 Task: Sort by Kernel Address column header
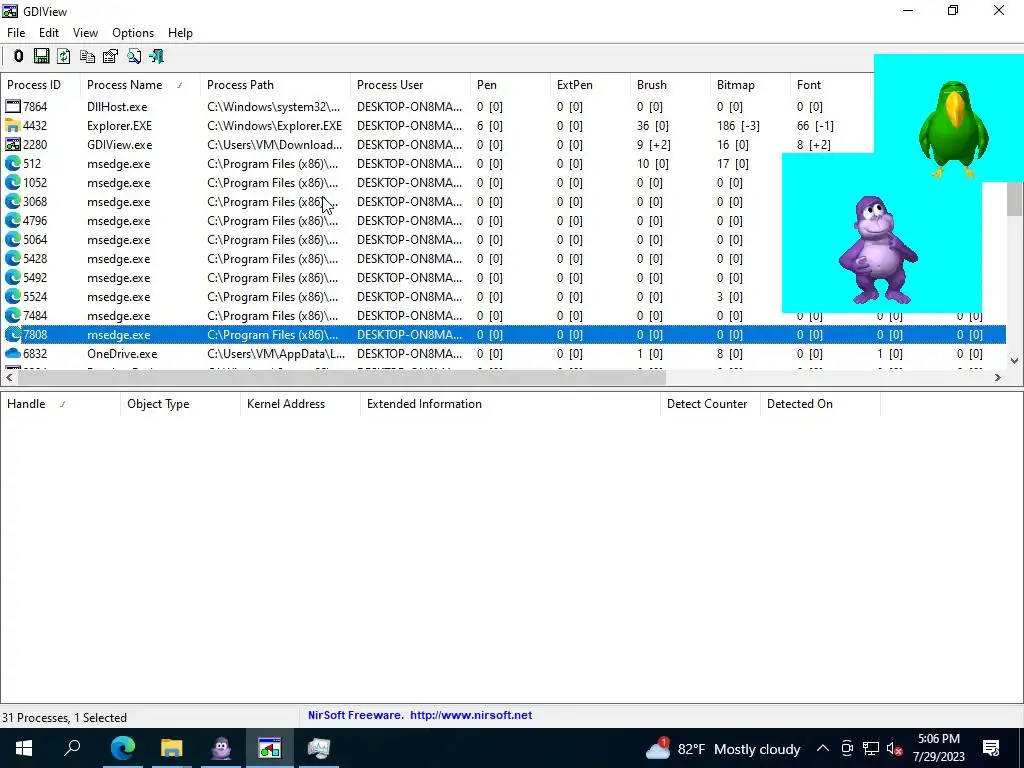point(300,404)
